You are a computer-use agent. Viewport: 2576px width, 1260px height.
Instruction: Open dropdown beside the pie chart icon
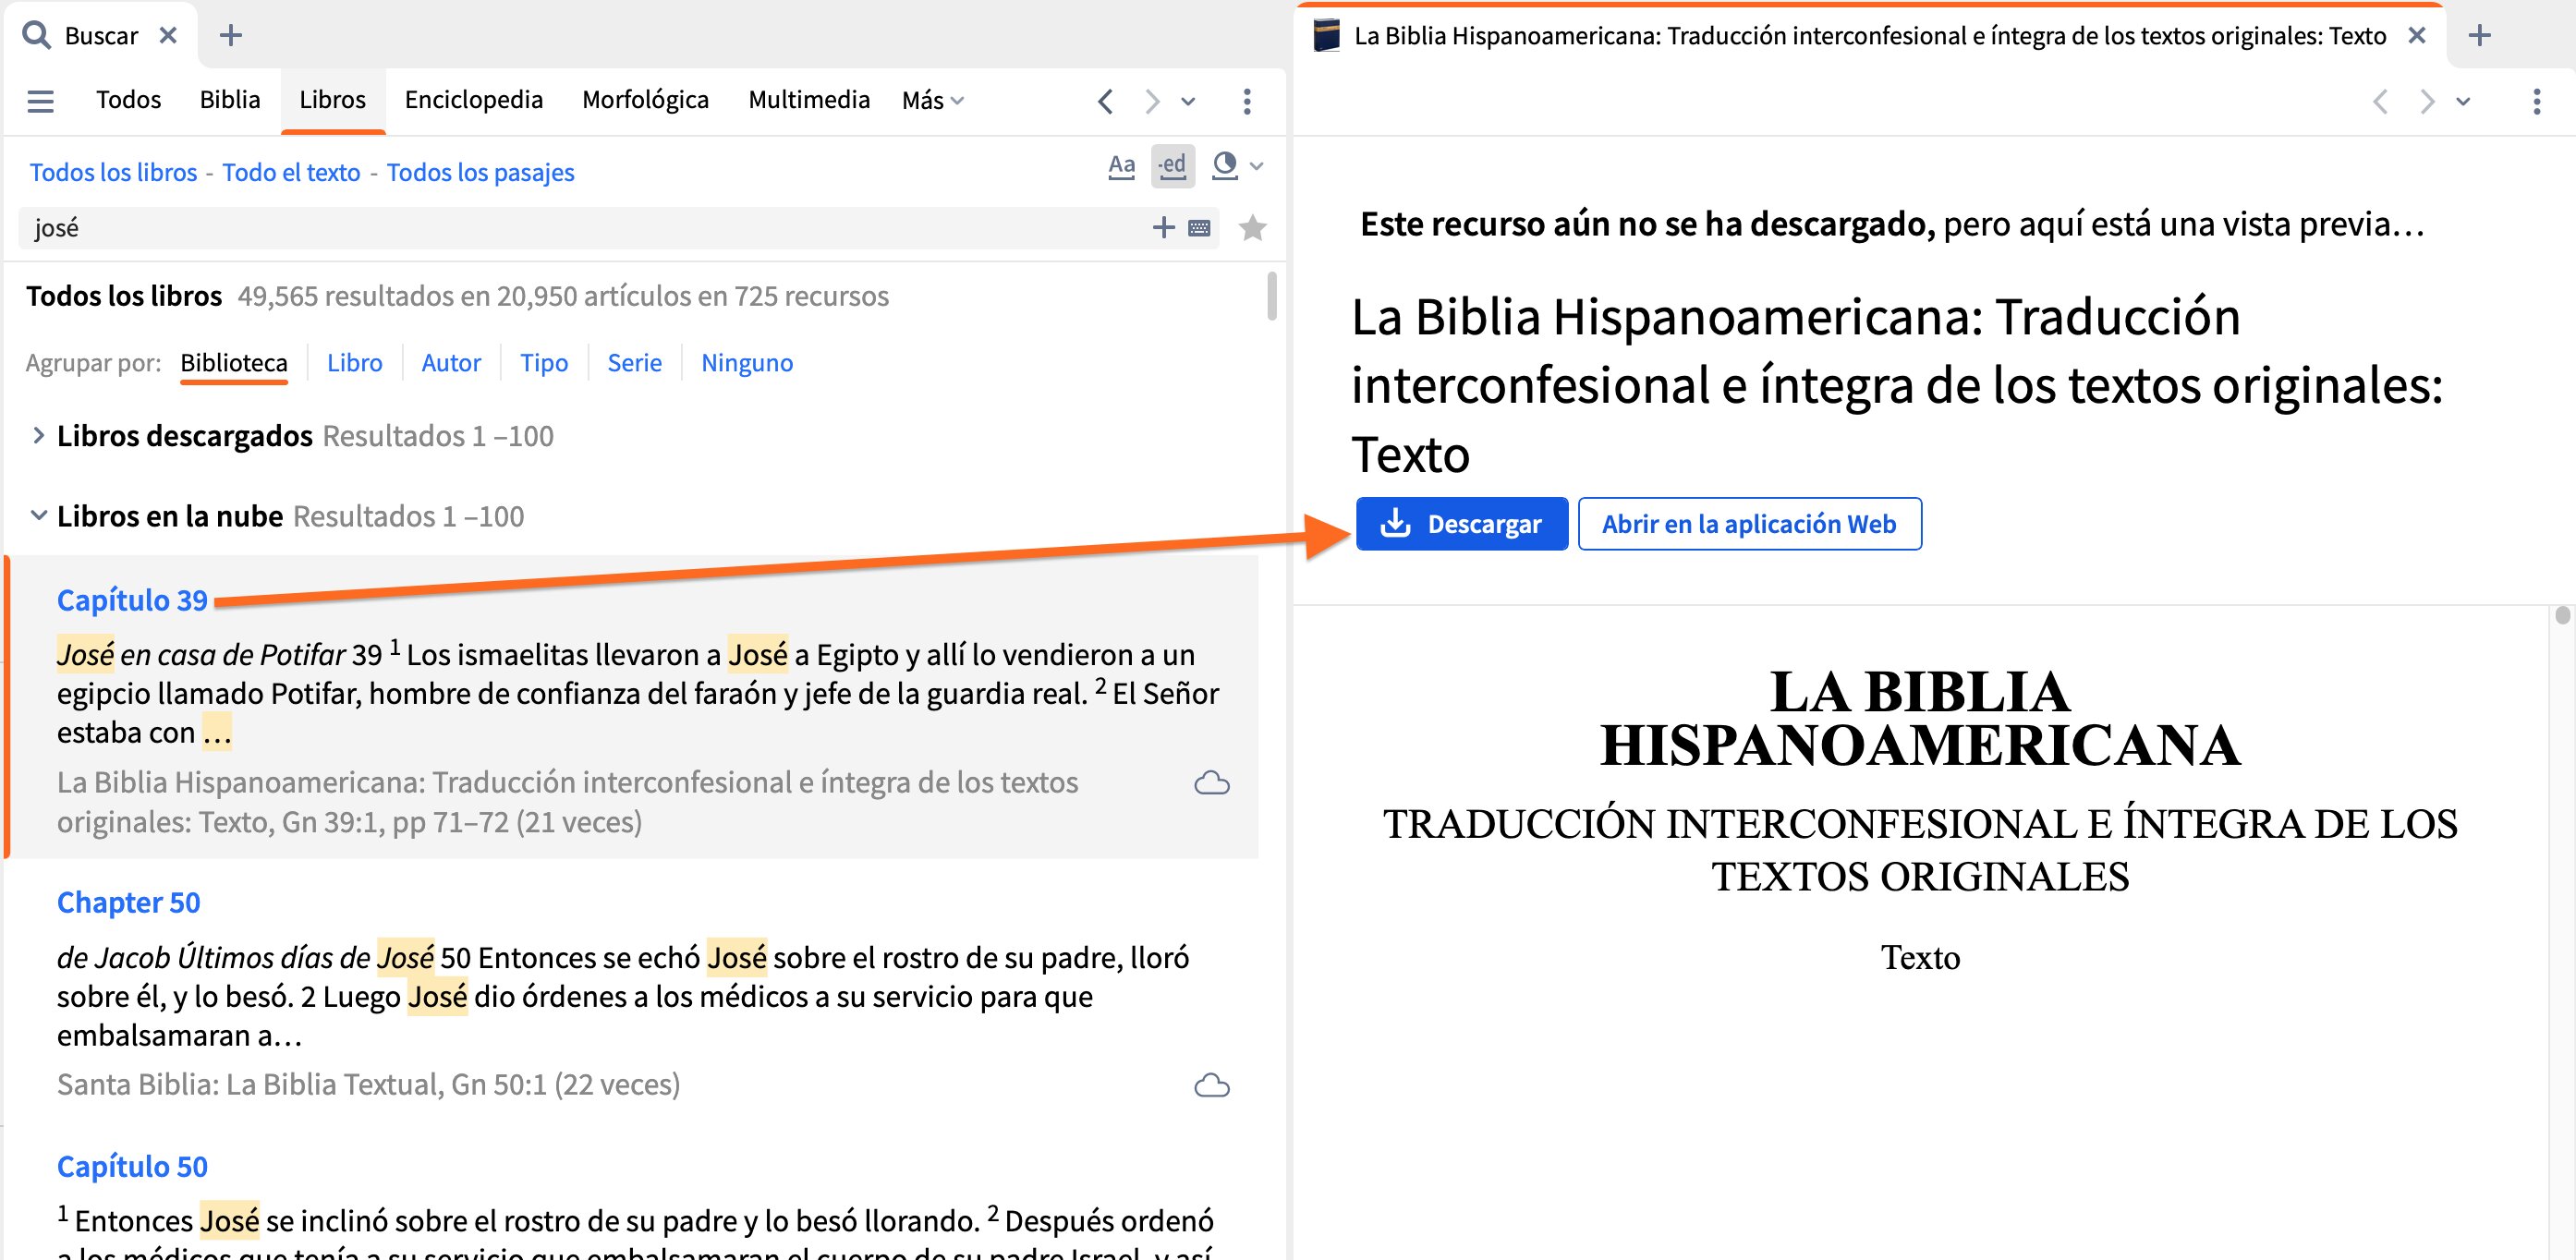coord(1256,166)
